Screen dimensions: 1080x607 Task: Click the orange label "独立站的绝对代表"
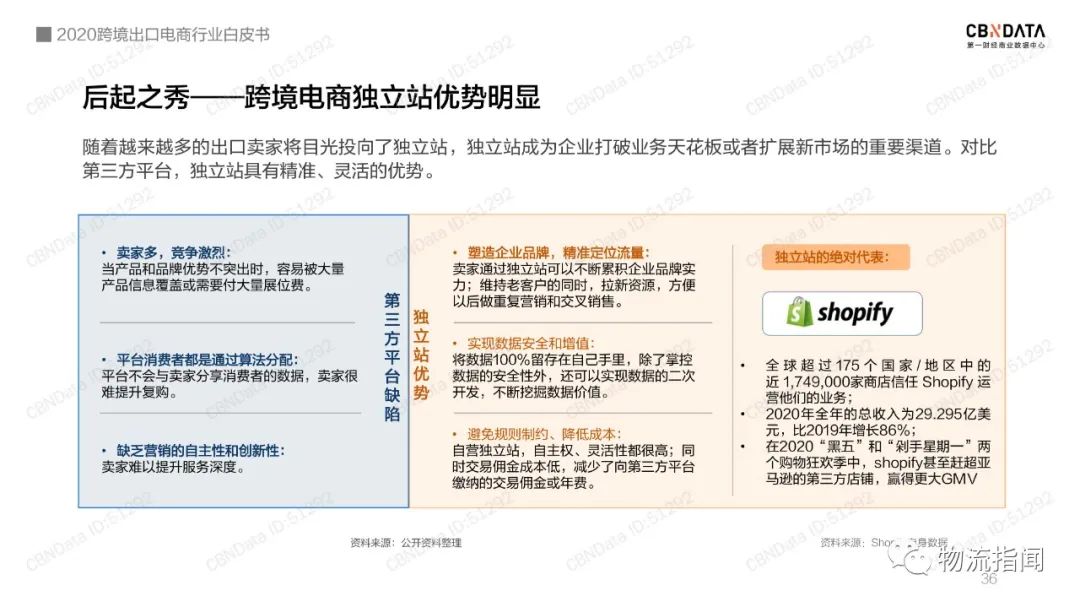tap(835, 257)
